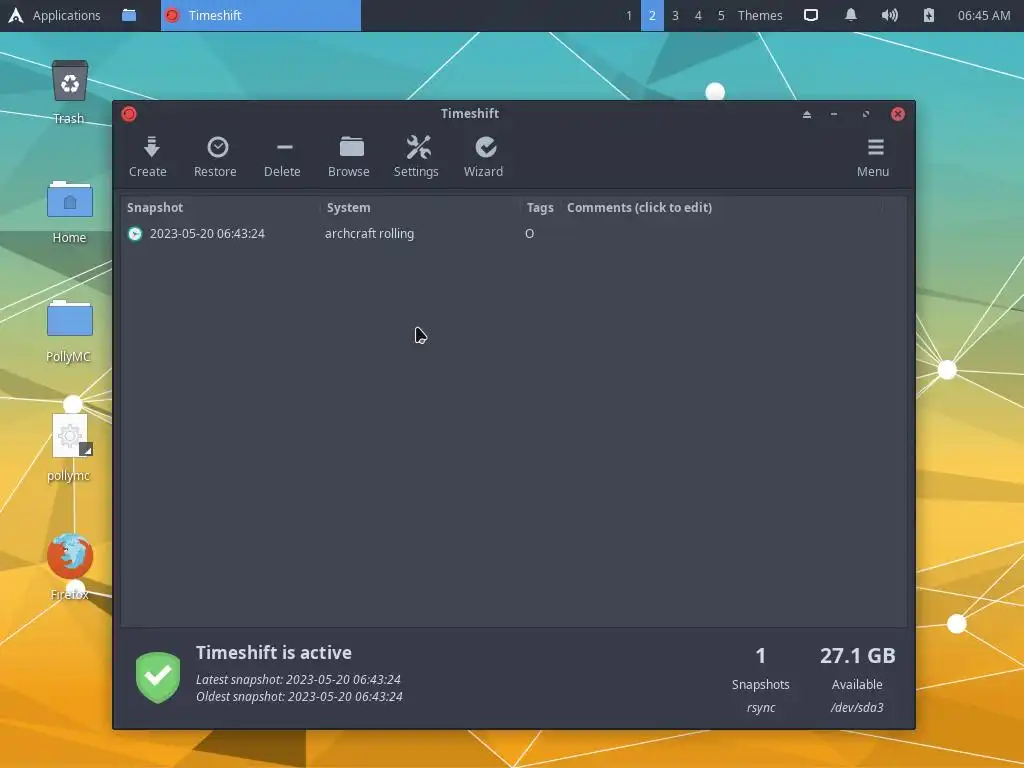Browse snapshot files
Image resolution: width=1024 pixels, height=768 pixels.
click(349, 157)
